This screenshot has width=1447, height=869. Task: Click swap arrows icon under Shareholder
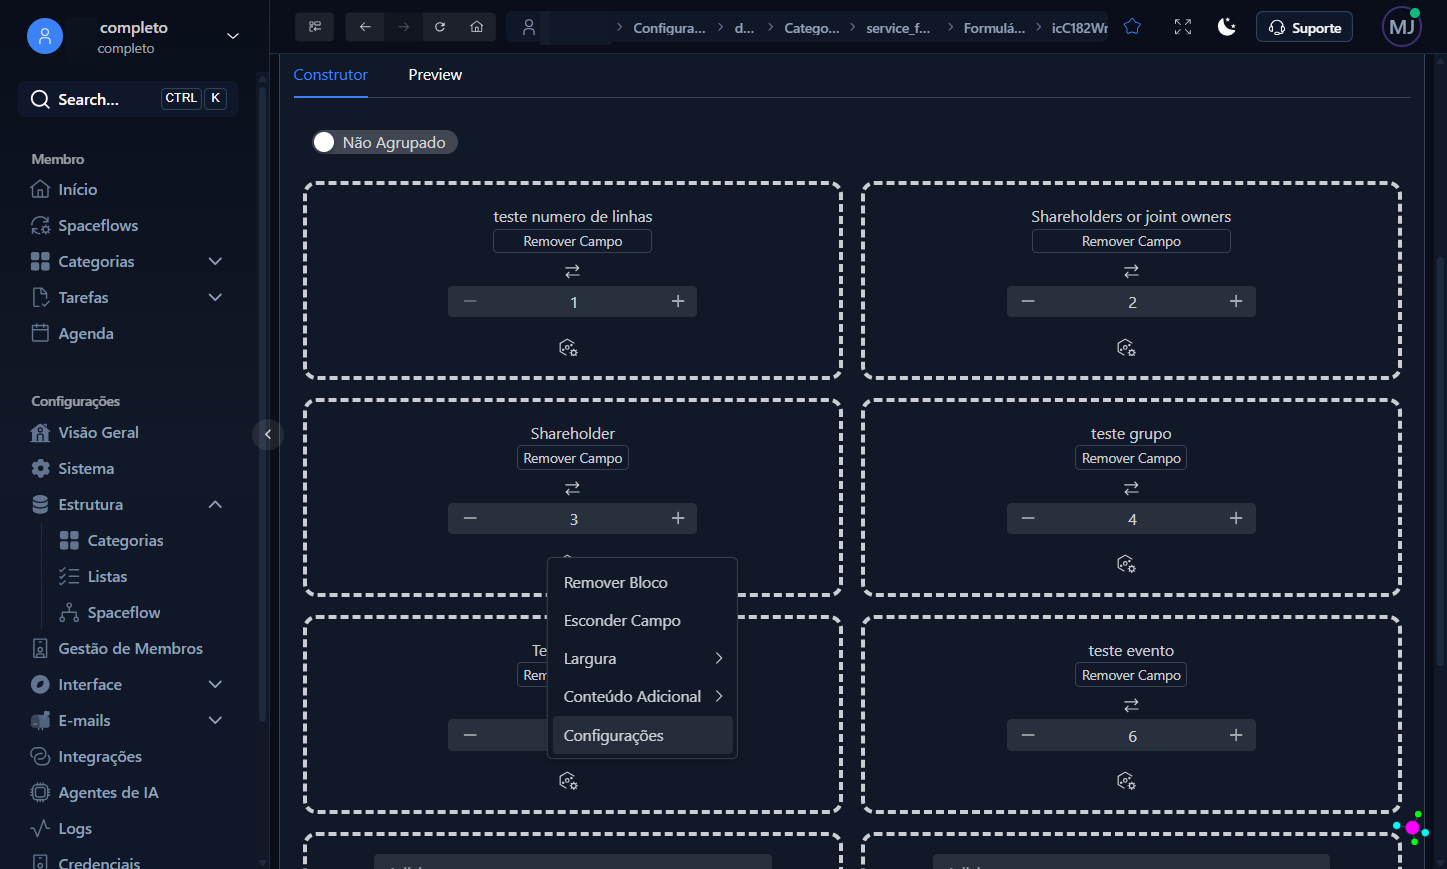572,488
